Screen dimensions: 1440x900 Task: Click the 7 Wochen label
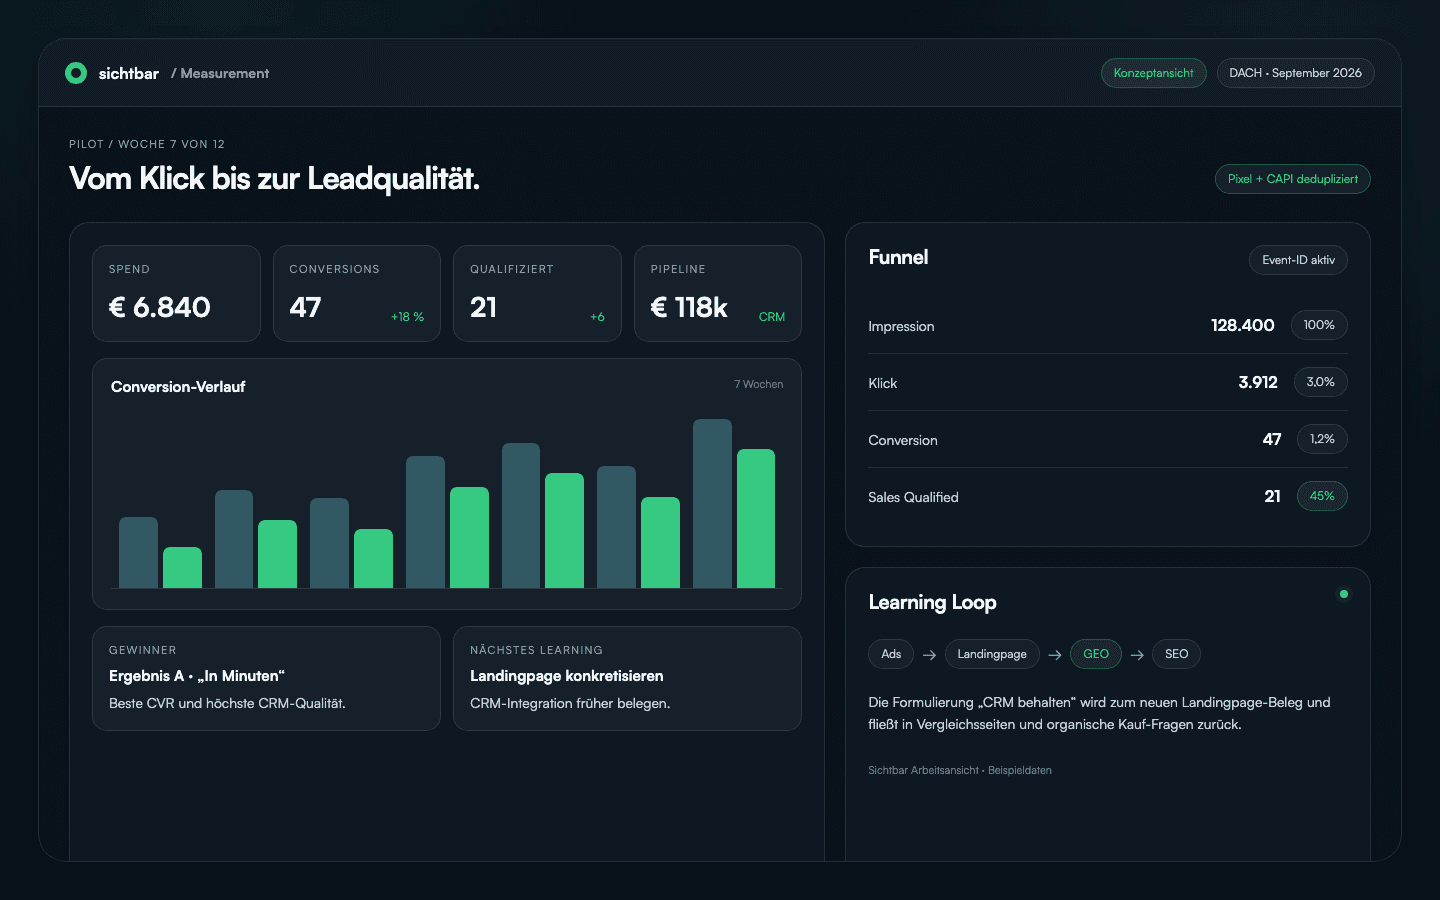coord(759,384)
